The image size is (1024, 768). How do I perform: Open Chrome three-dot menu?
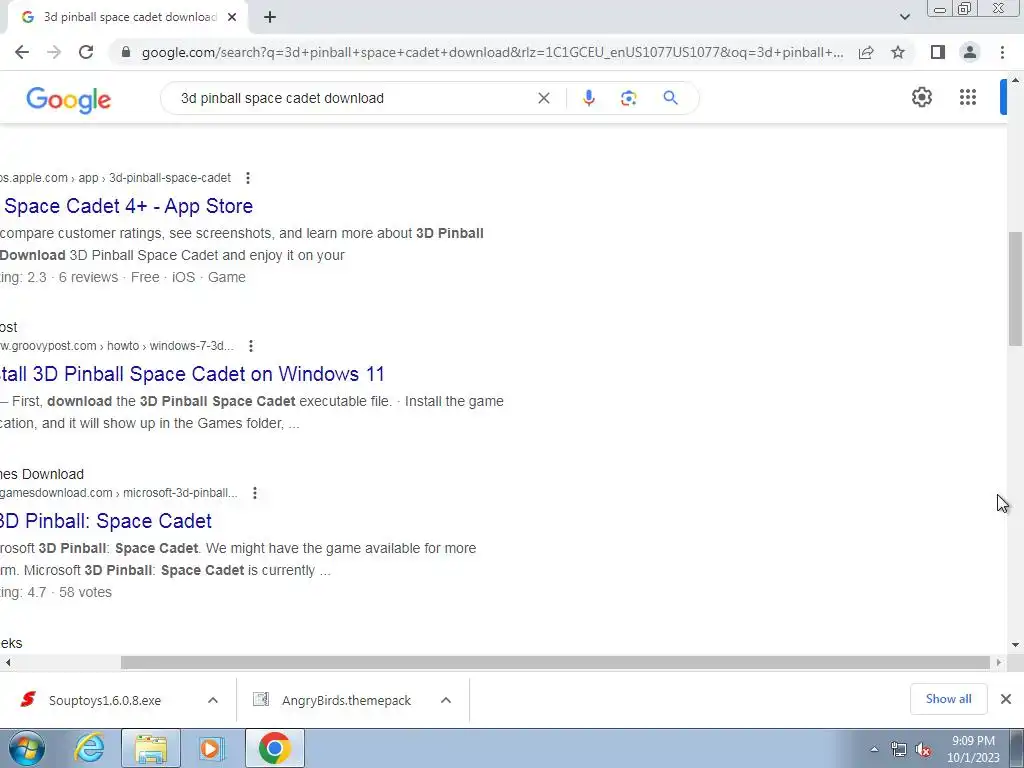click(1002, 52)
